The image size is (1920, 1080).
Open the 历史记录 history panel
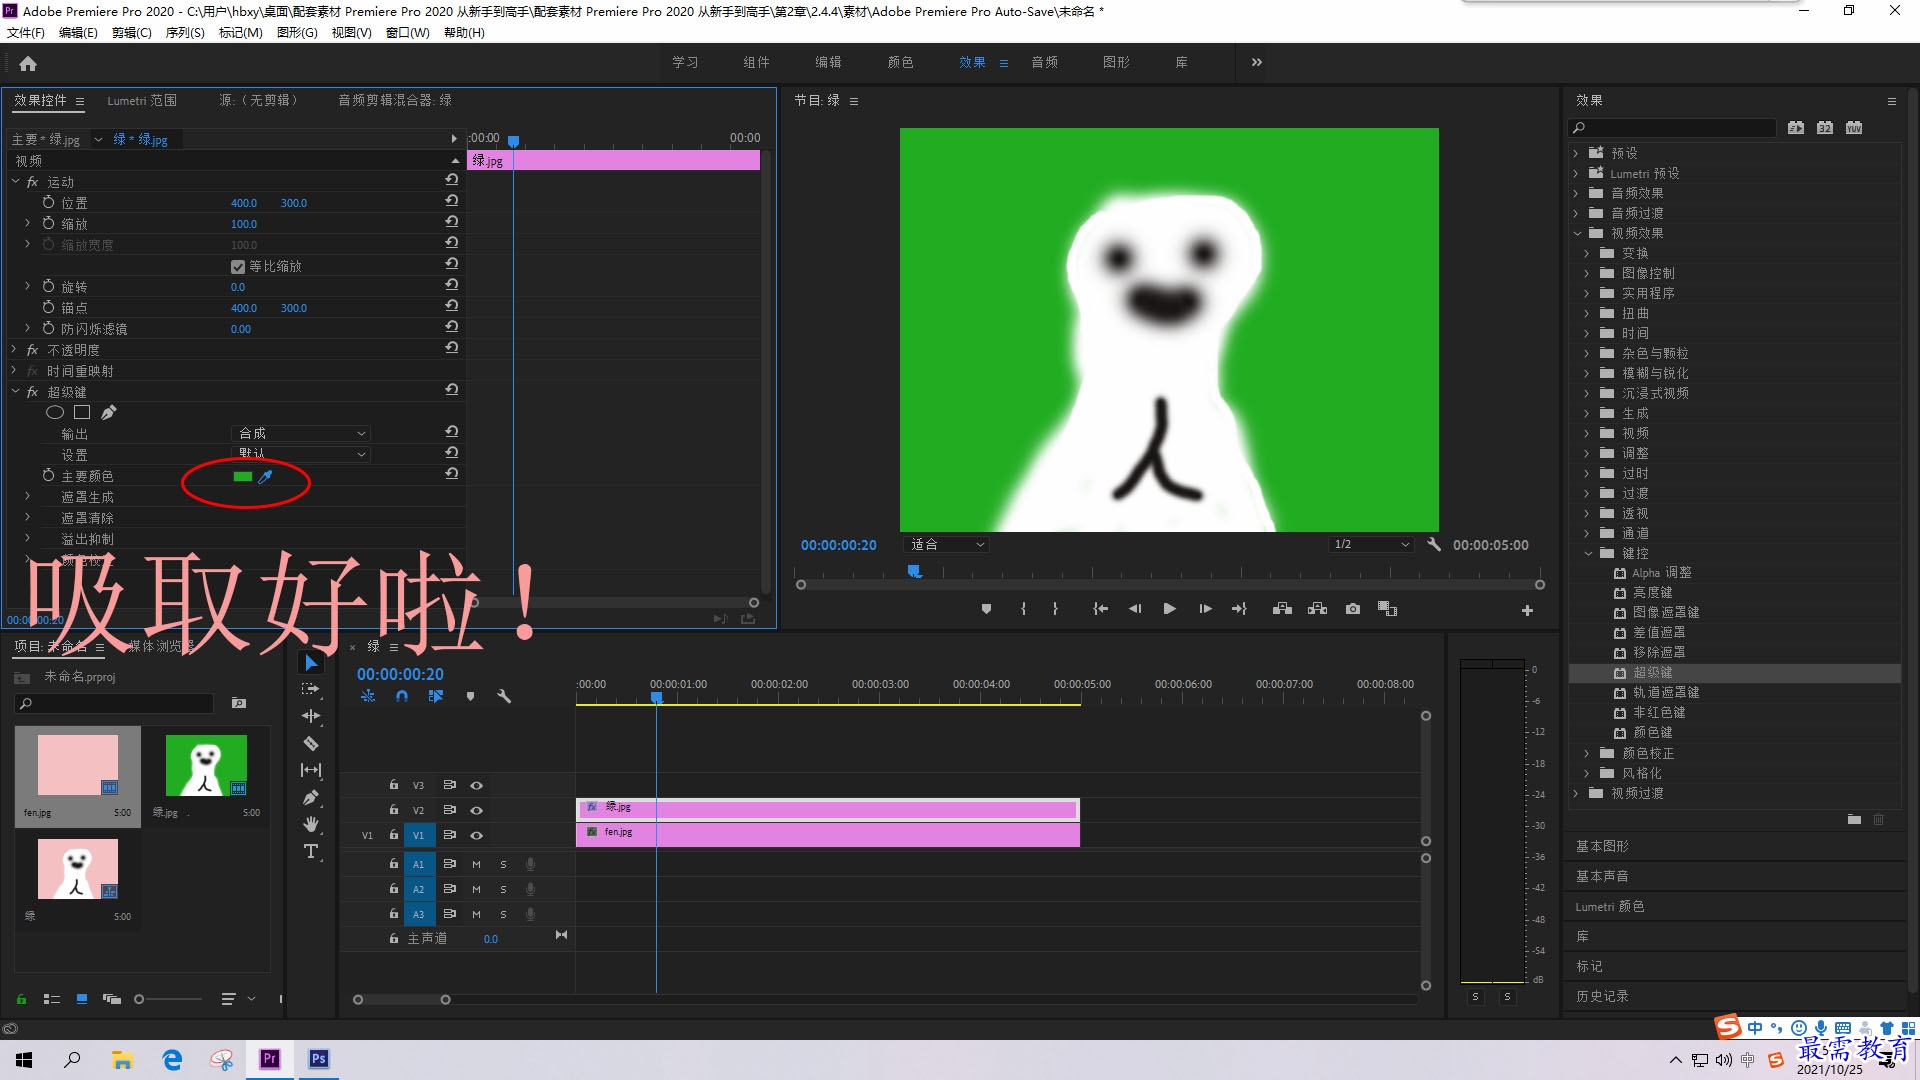[x=1602, y=996]
